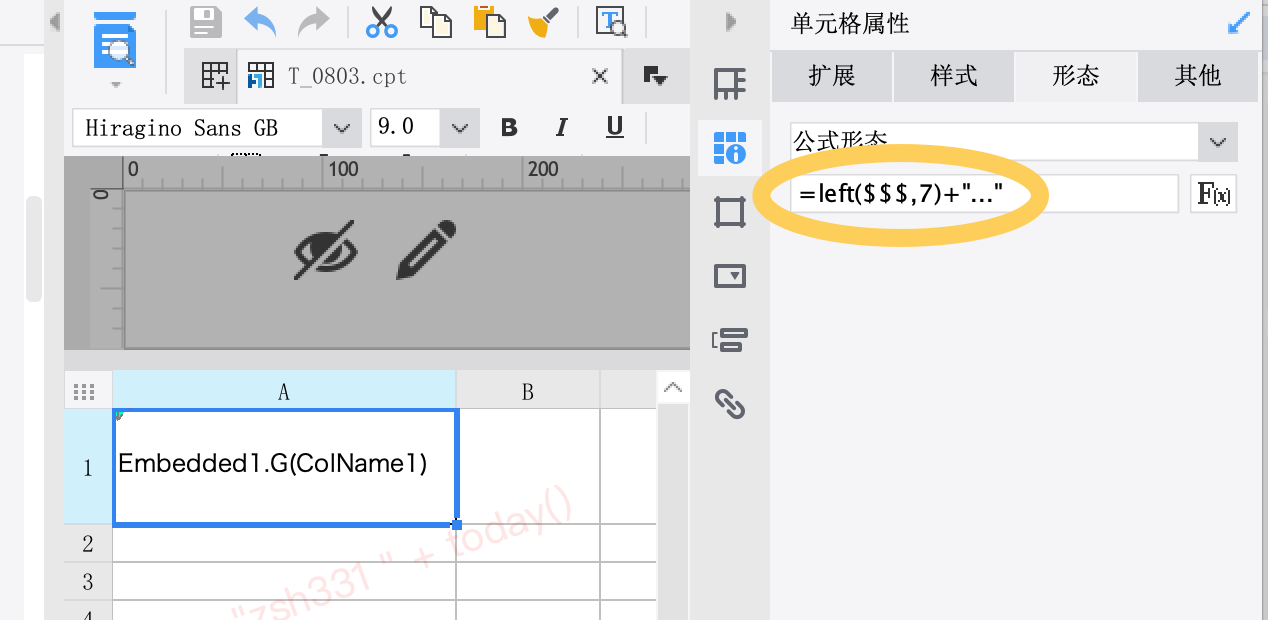Select cell A1 Embedded1.G(ColName1)

coord(285,466)
